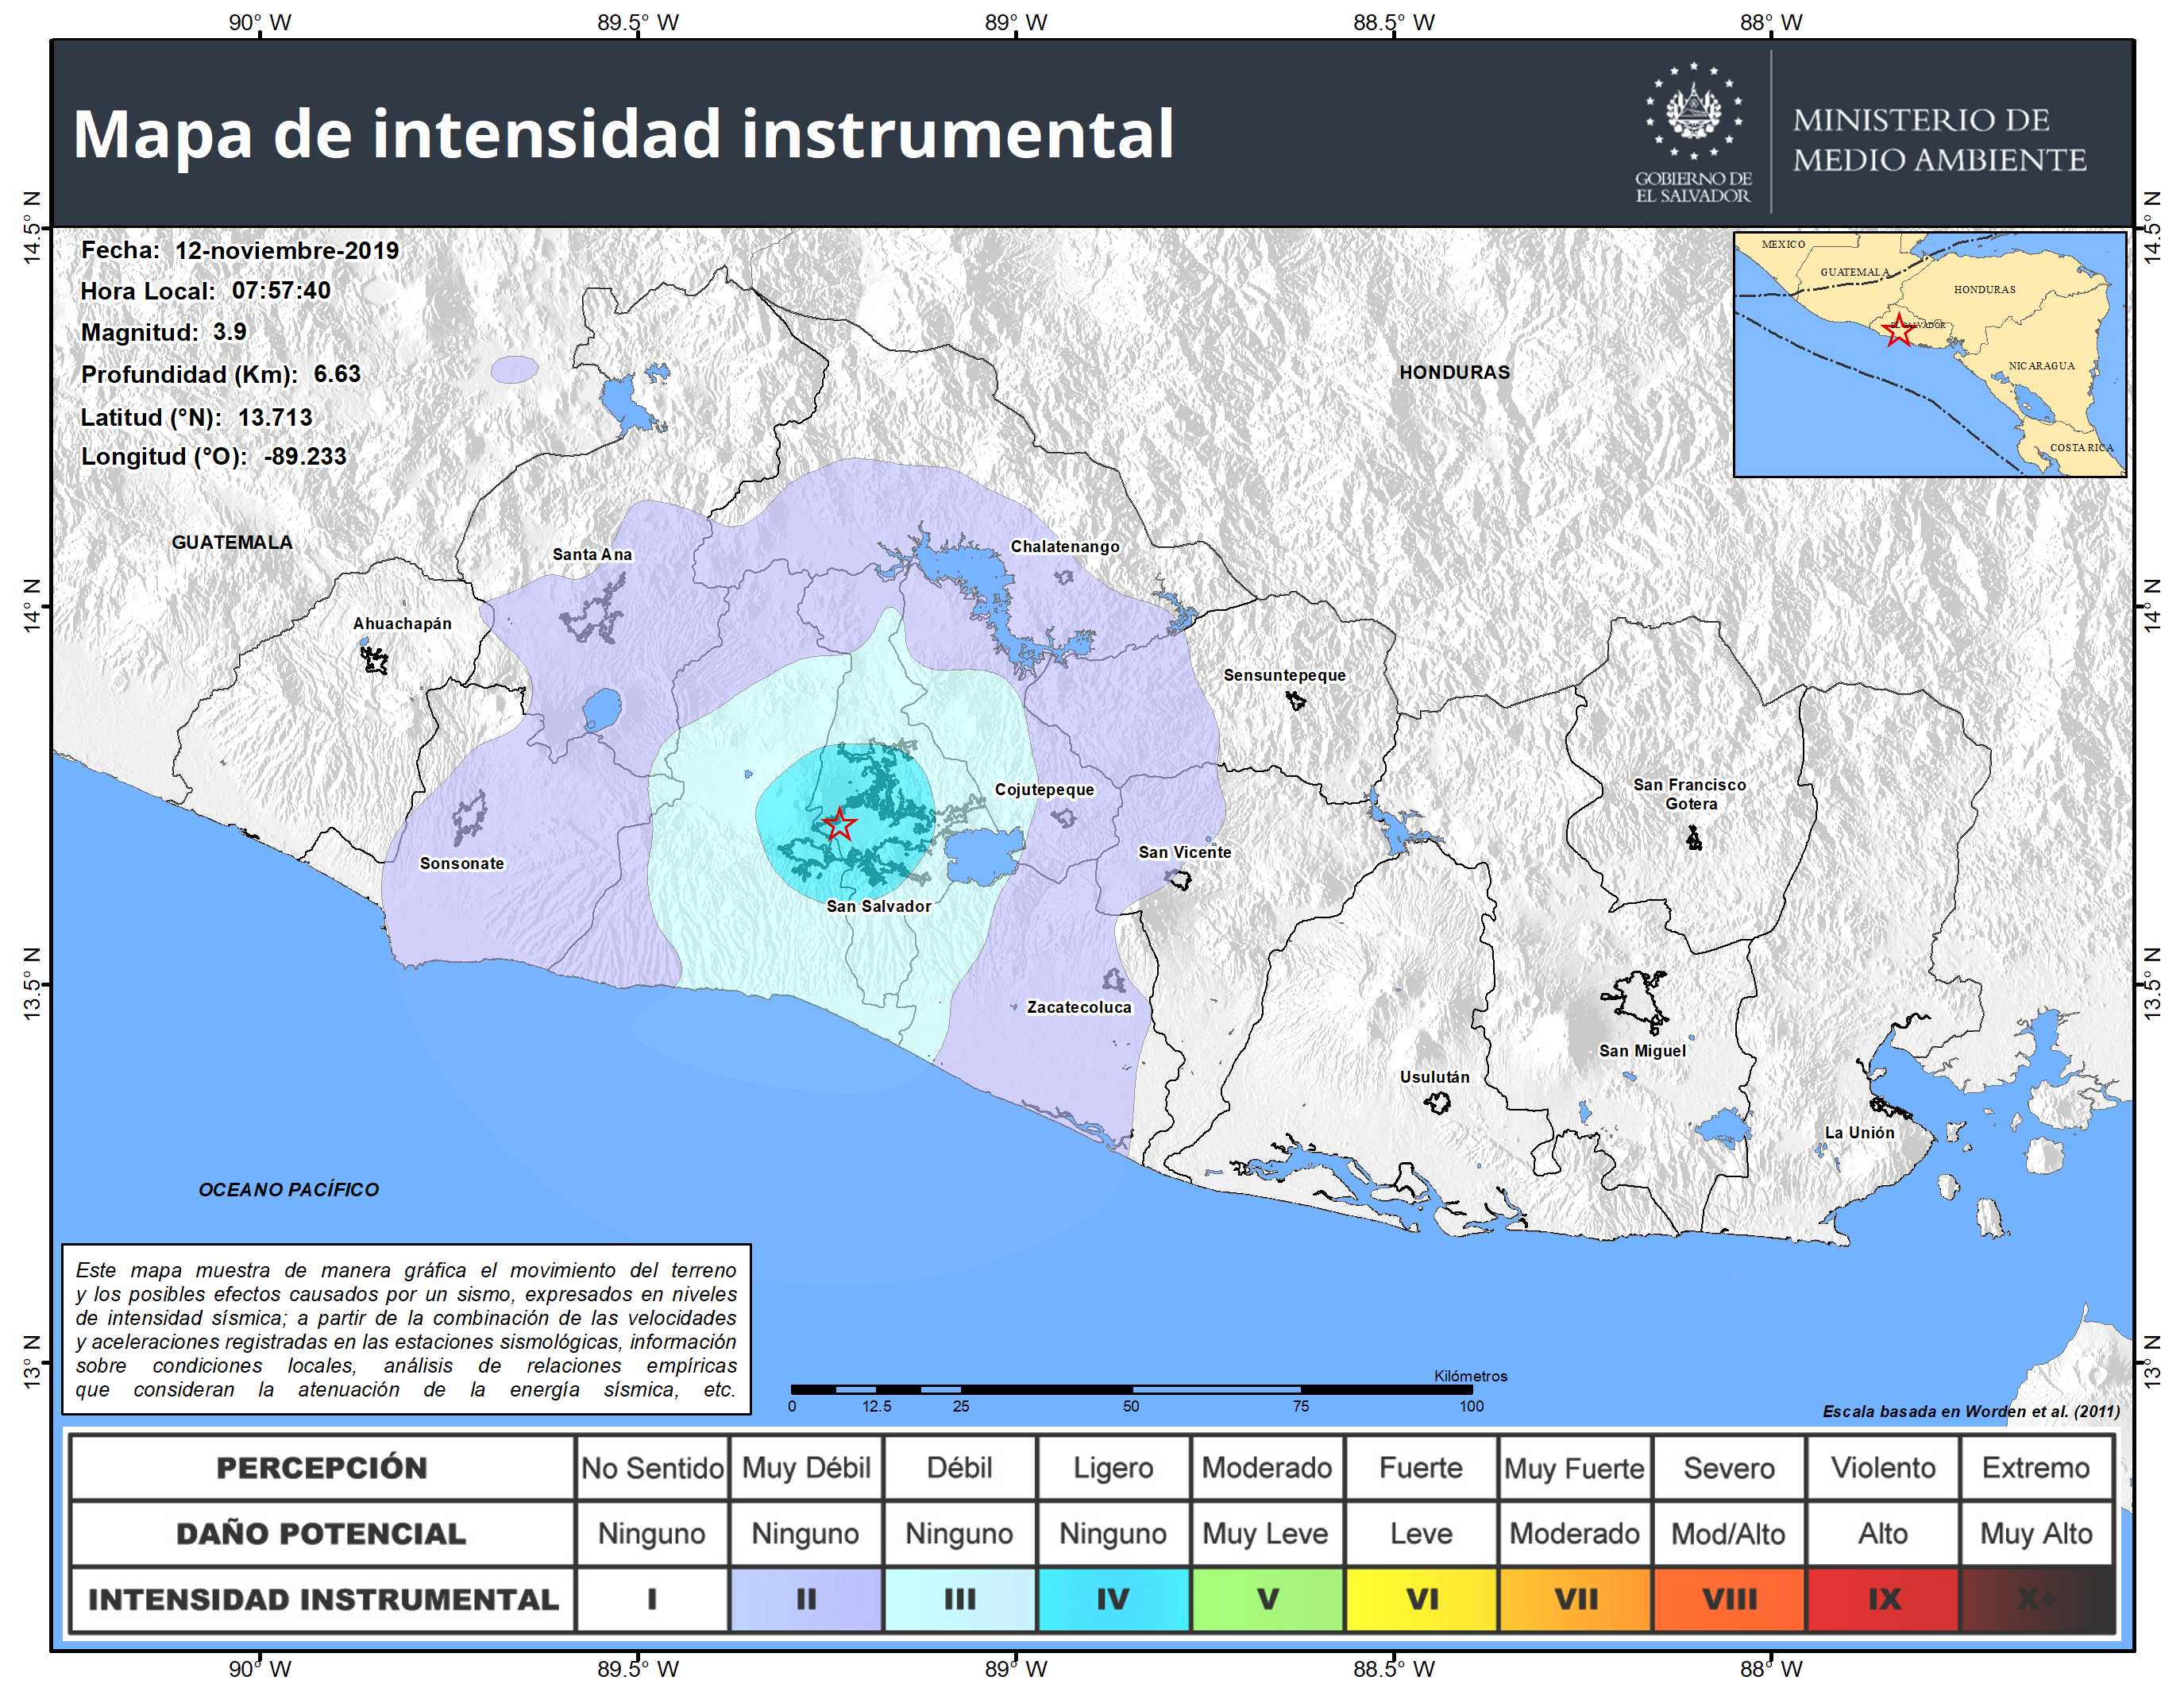
Task: Click the 'Severo' perception cell
Action: coord(1729,1468)
